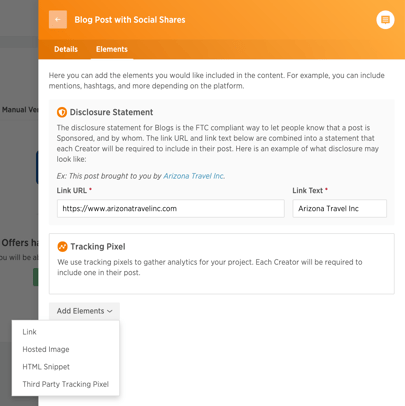Pick Third Party Tracking Pixel option
Viewport: 405px width, 406px height.
point(65,384)
